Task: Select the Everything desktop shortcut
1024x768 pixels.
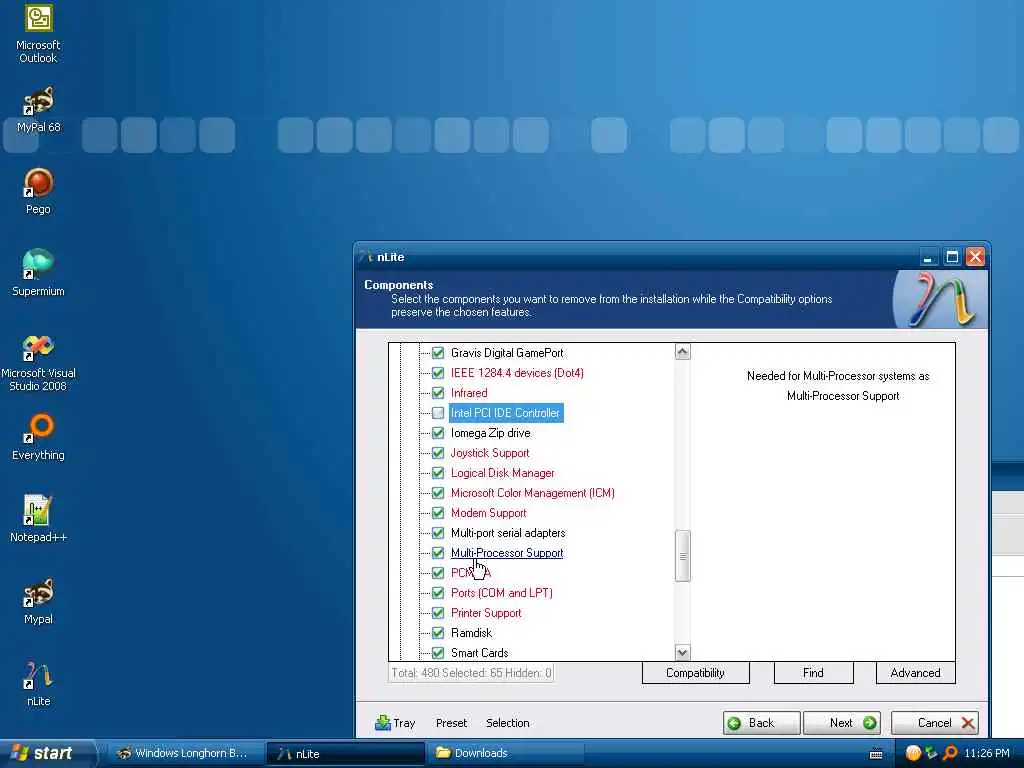Action: [38, 437]
